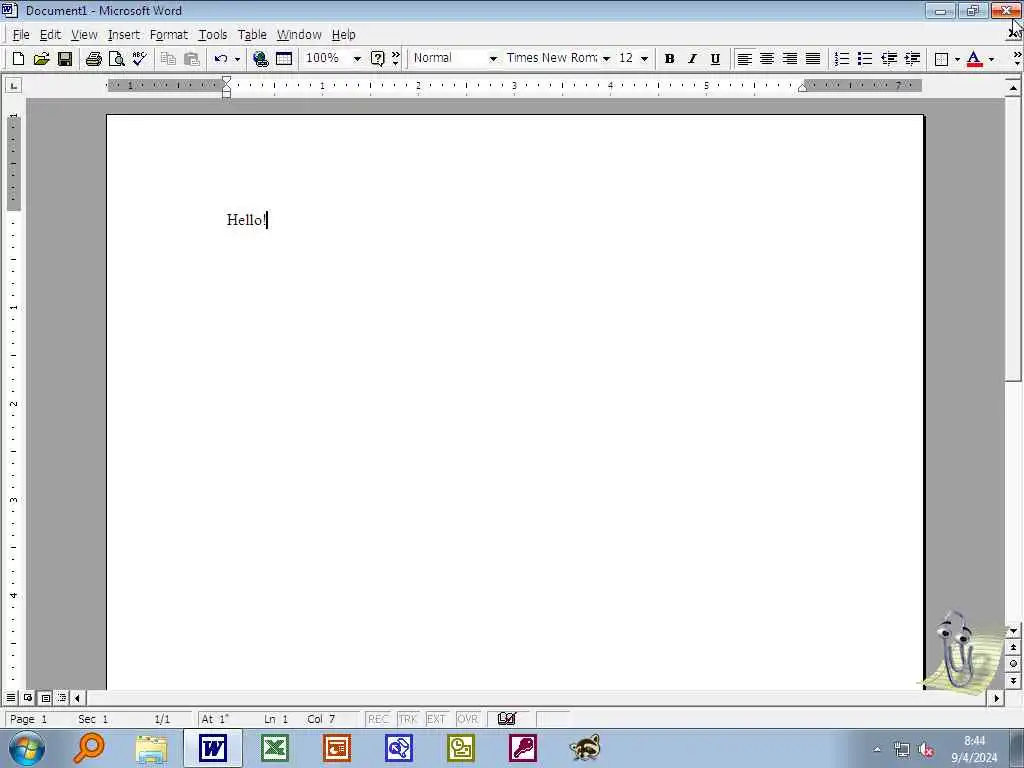
Task: Switch to Outline view
Action: [x=62, y=698]
